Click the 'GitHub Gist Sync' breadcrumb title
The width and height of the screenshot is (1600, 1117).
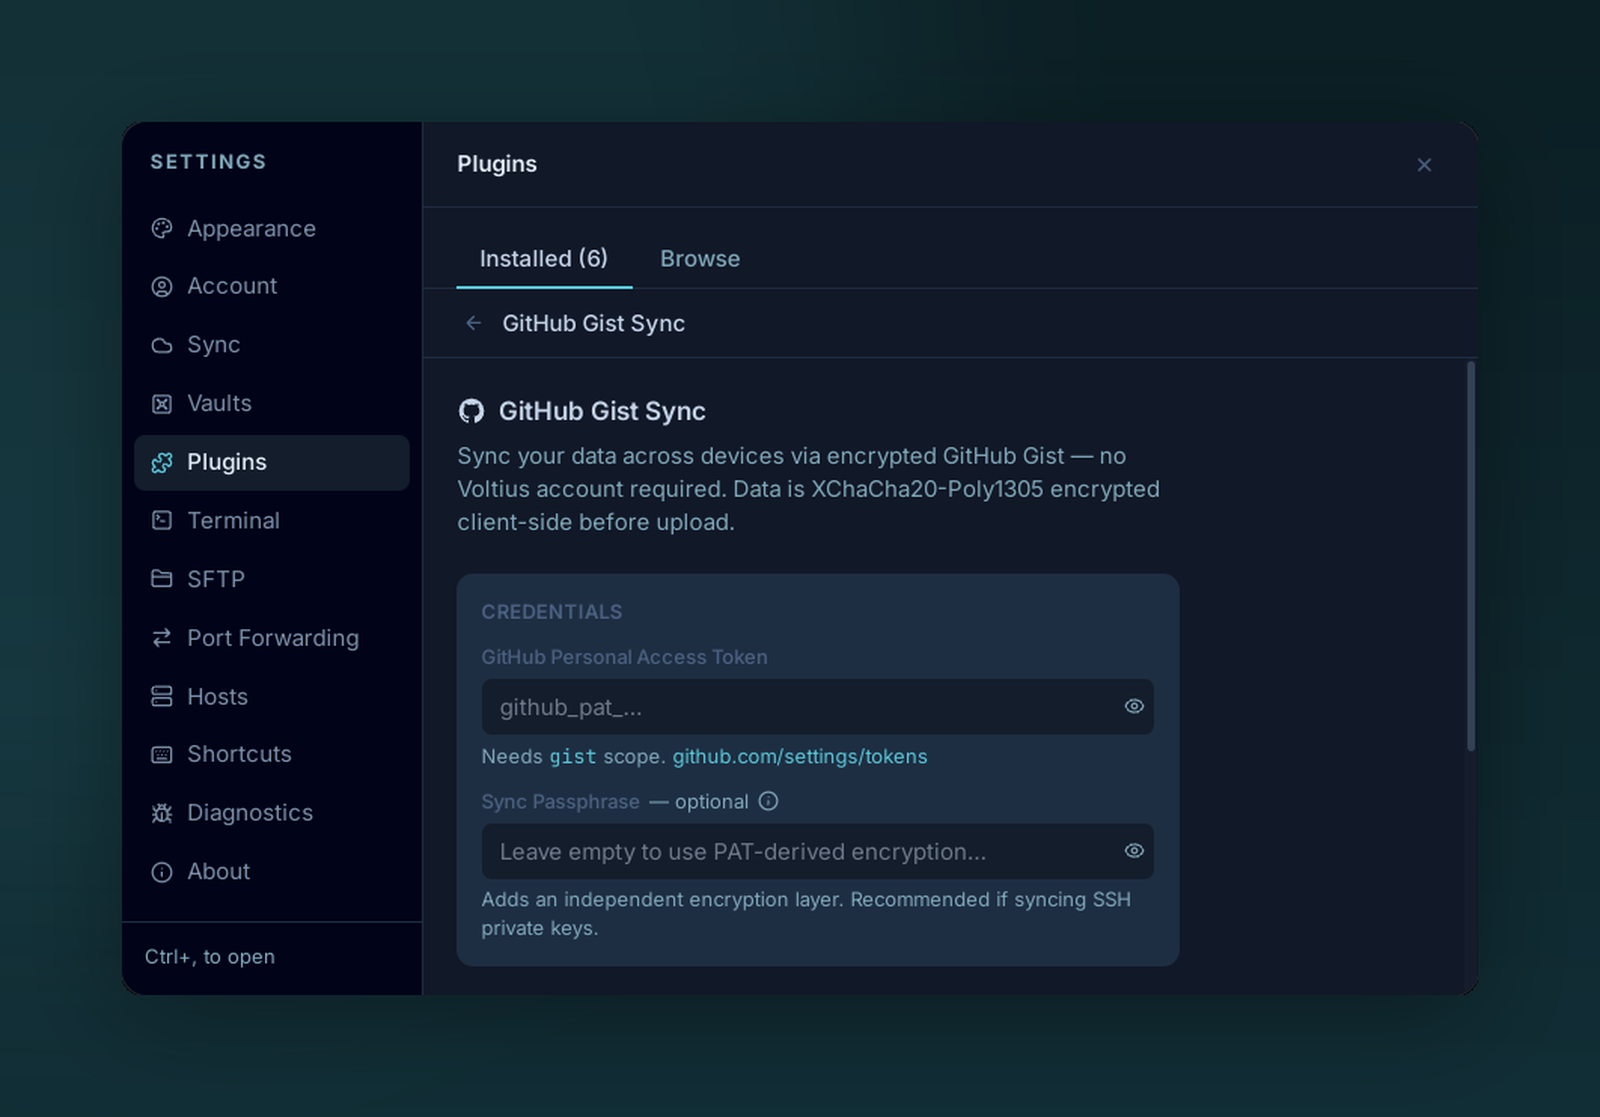click(x=594, y=323)
